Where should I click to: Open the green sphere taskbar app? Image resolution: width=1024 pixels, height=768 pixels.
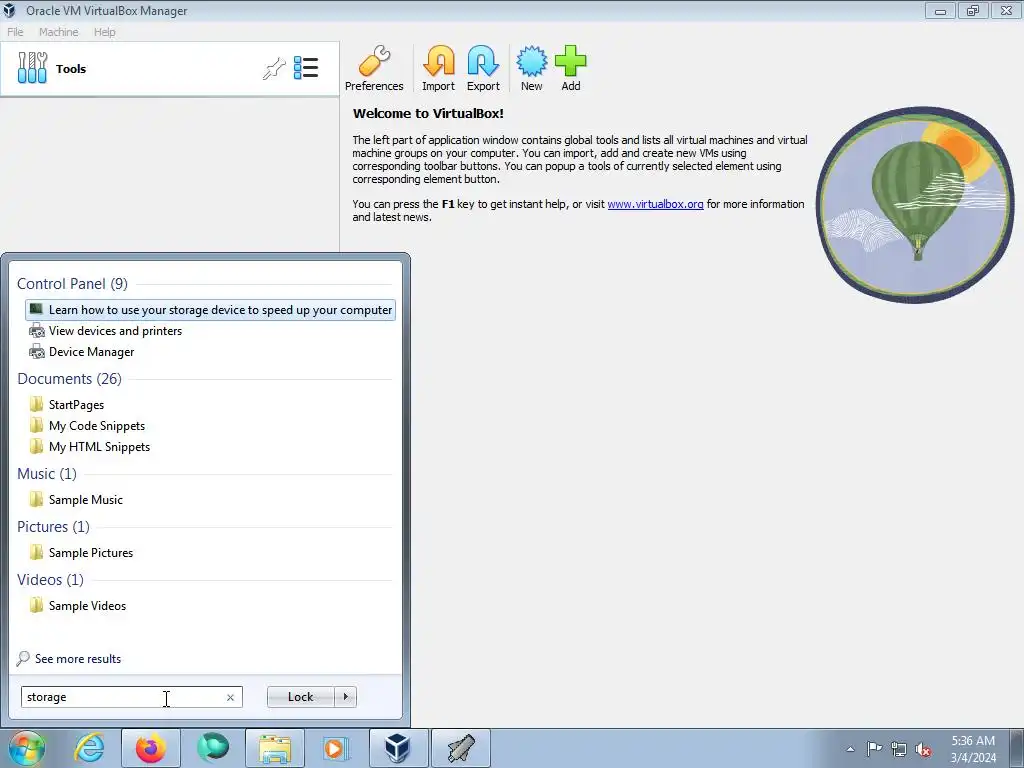(x=213, y=748)
